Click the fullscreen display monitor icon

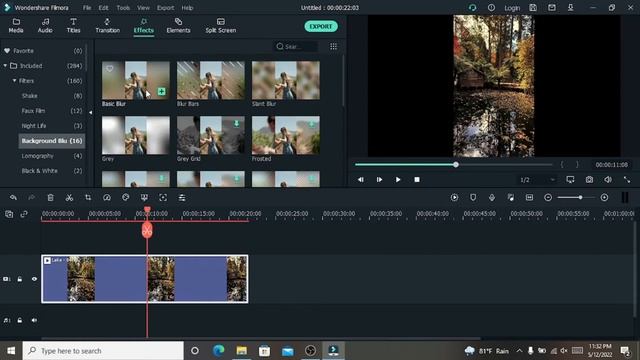click(570, 180)
